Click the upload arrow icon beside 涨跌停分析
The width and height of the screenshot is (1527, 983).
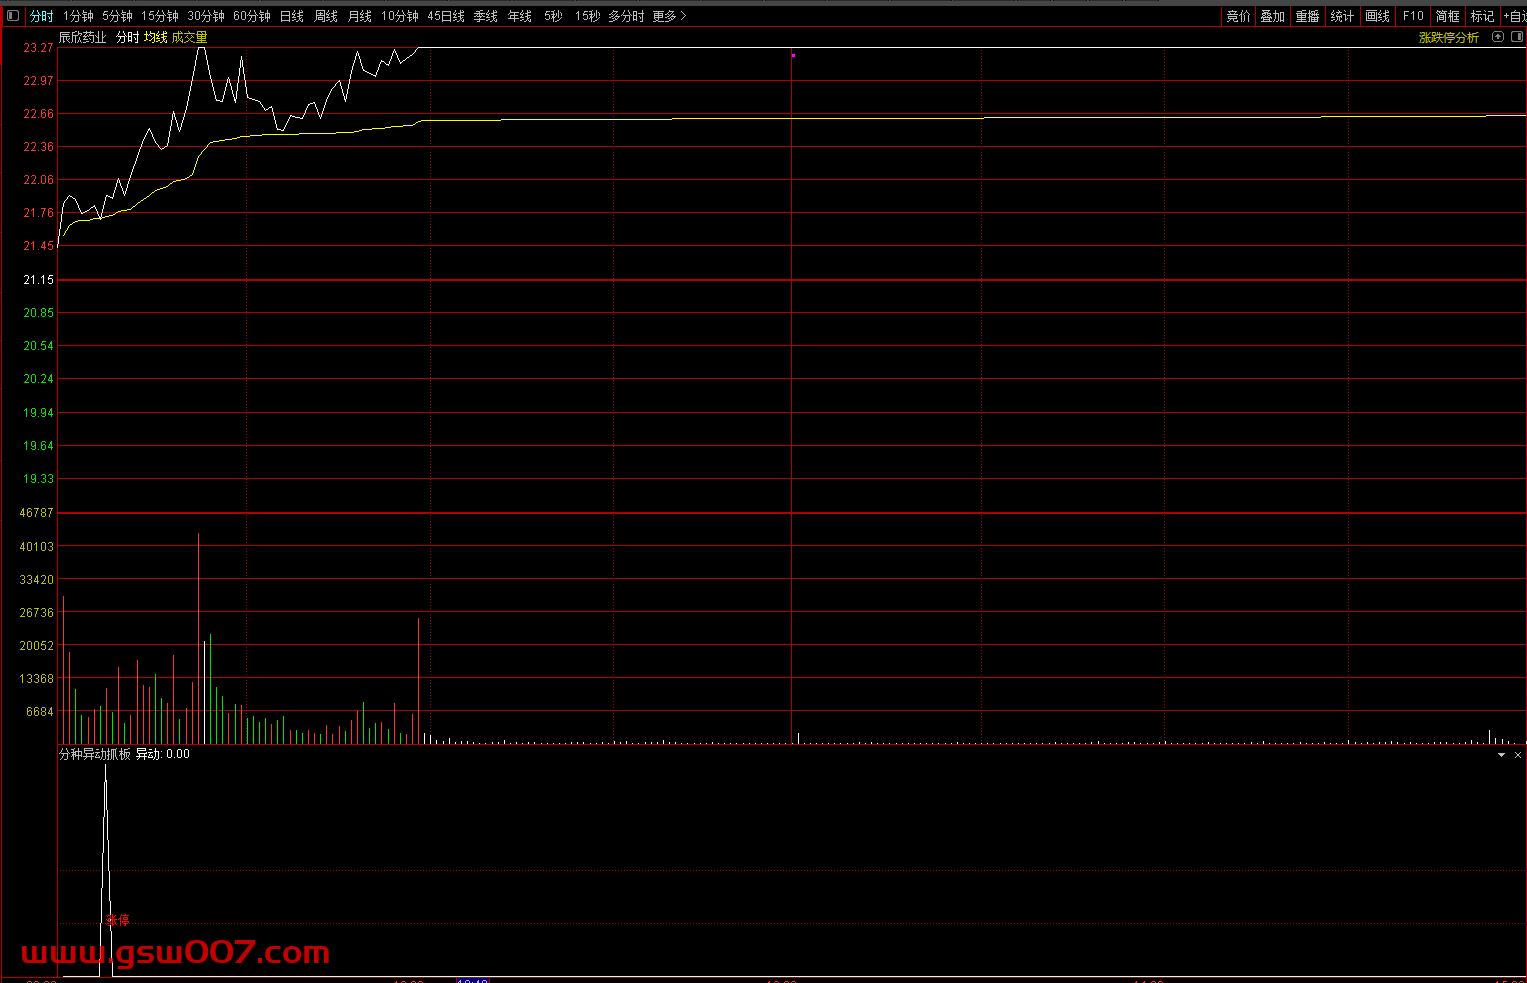pyautogui.click(x=1497, y=37)
